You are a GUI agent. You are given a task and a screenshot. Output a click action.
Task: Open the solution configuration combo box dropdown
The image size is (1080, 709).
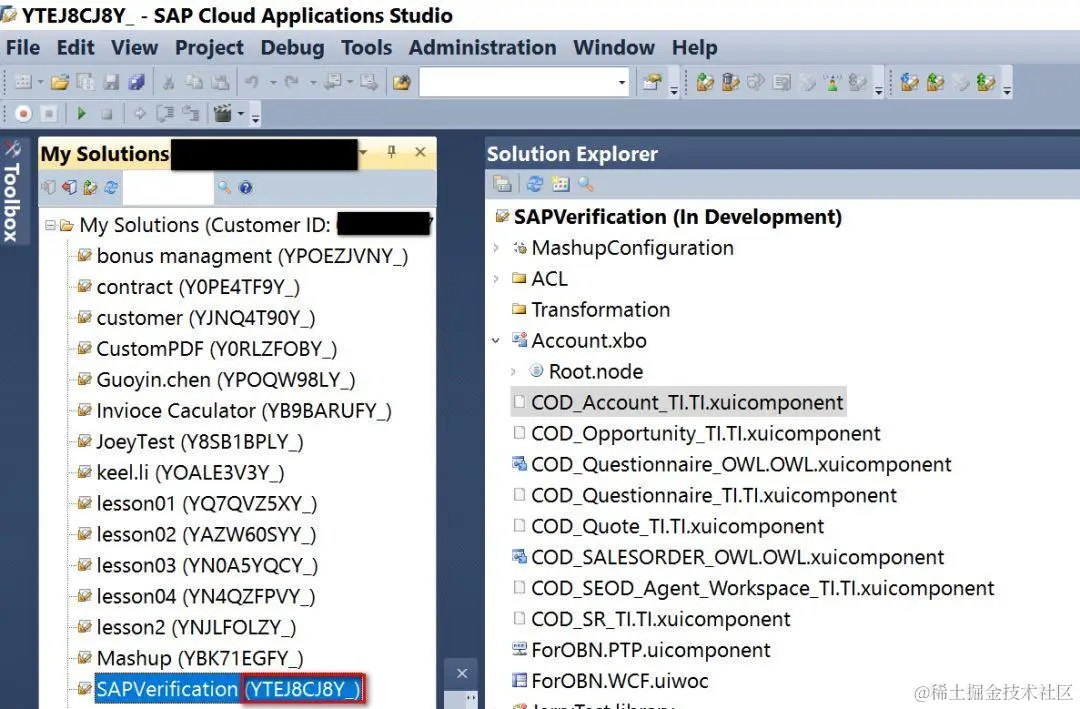click(622, 83)
